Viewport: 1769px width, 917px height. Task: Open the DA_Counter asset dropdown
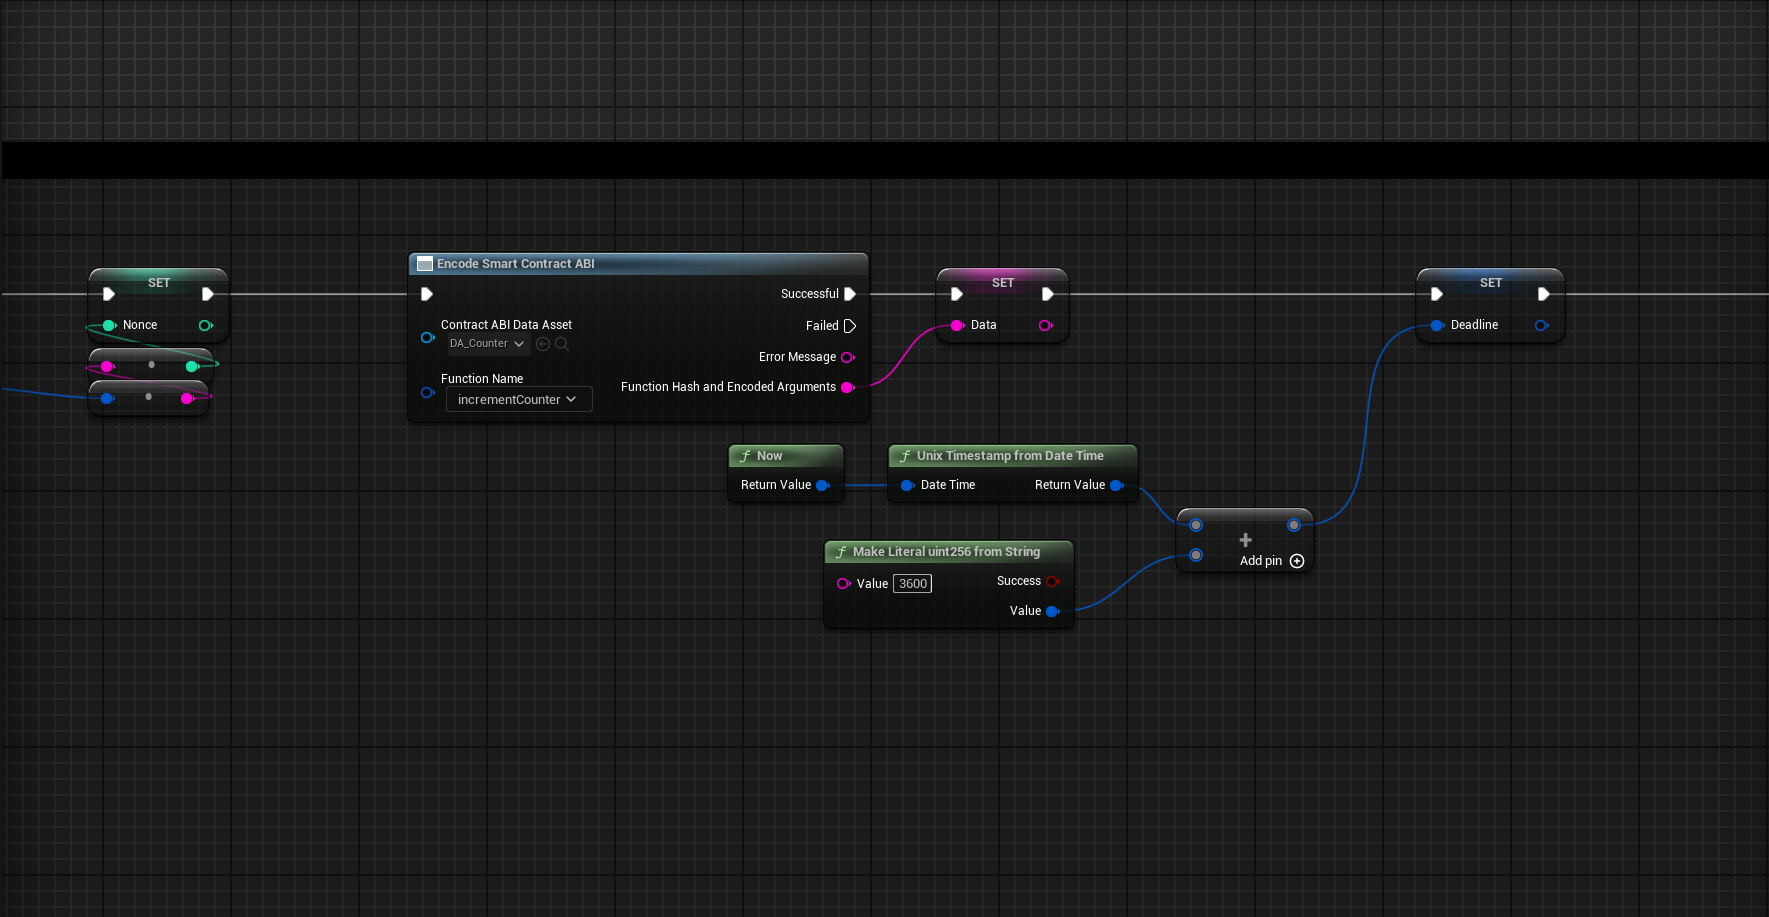(x=488, y=344)
